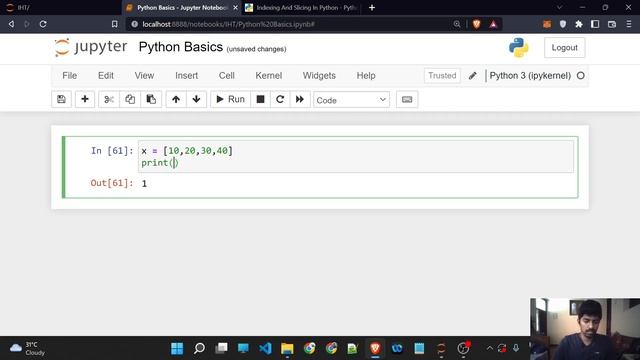Open the Edit menu
This screenshot has height=360, width=640.
click(106, 76)
